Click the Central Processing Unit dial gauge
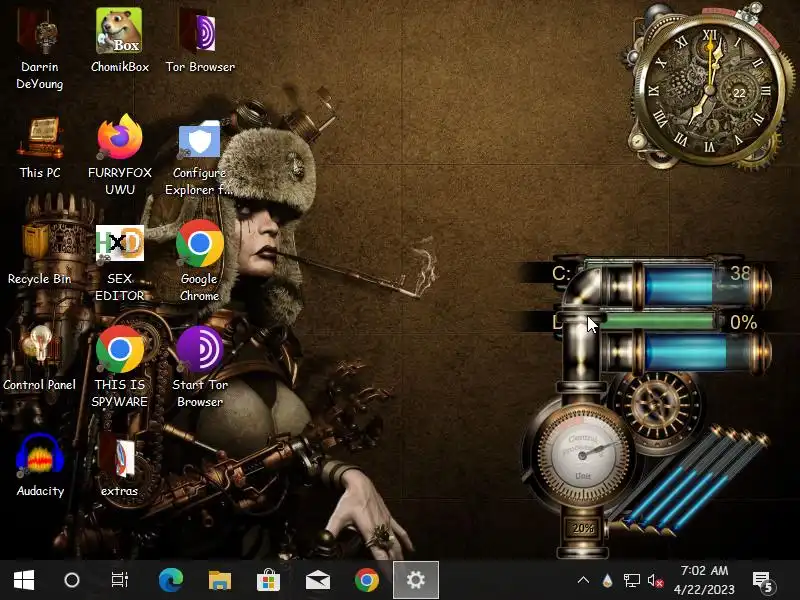 [582, 455]
